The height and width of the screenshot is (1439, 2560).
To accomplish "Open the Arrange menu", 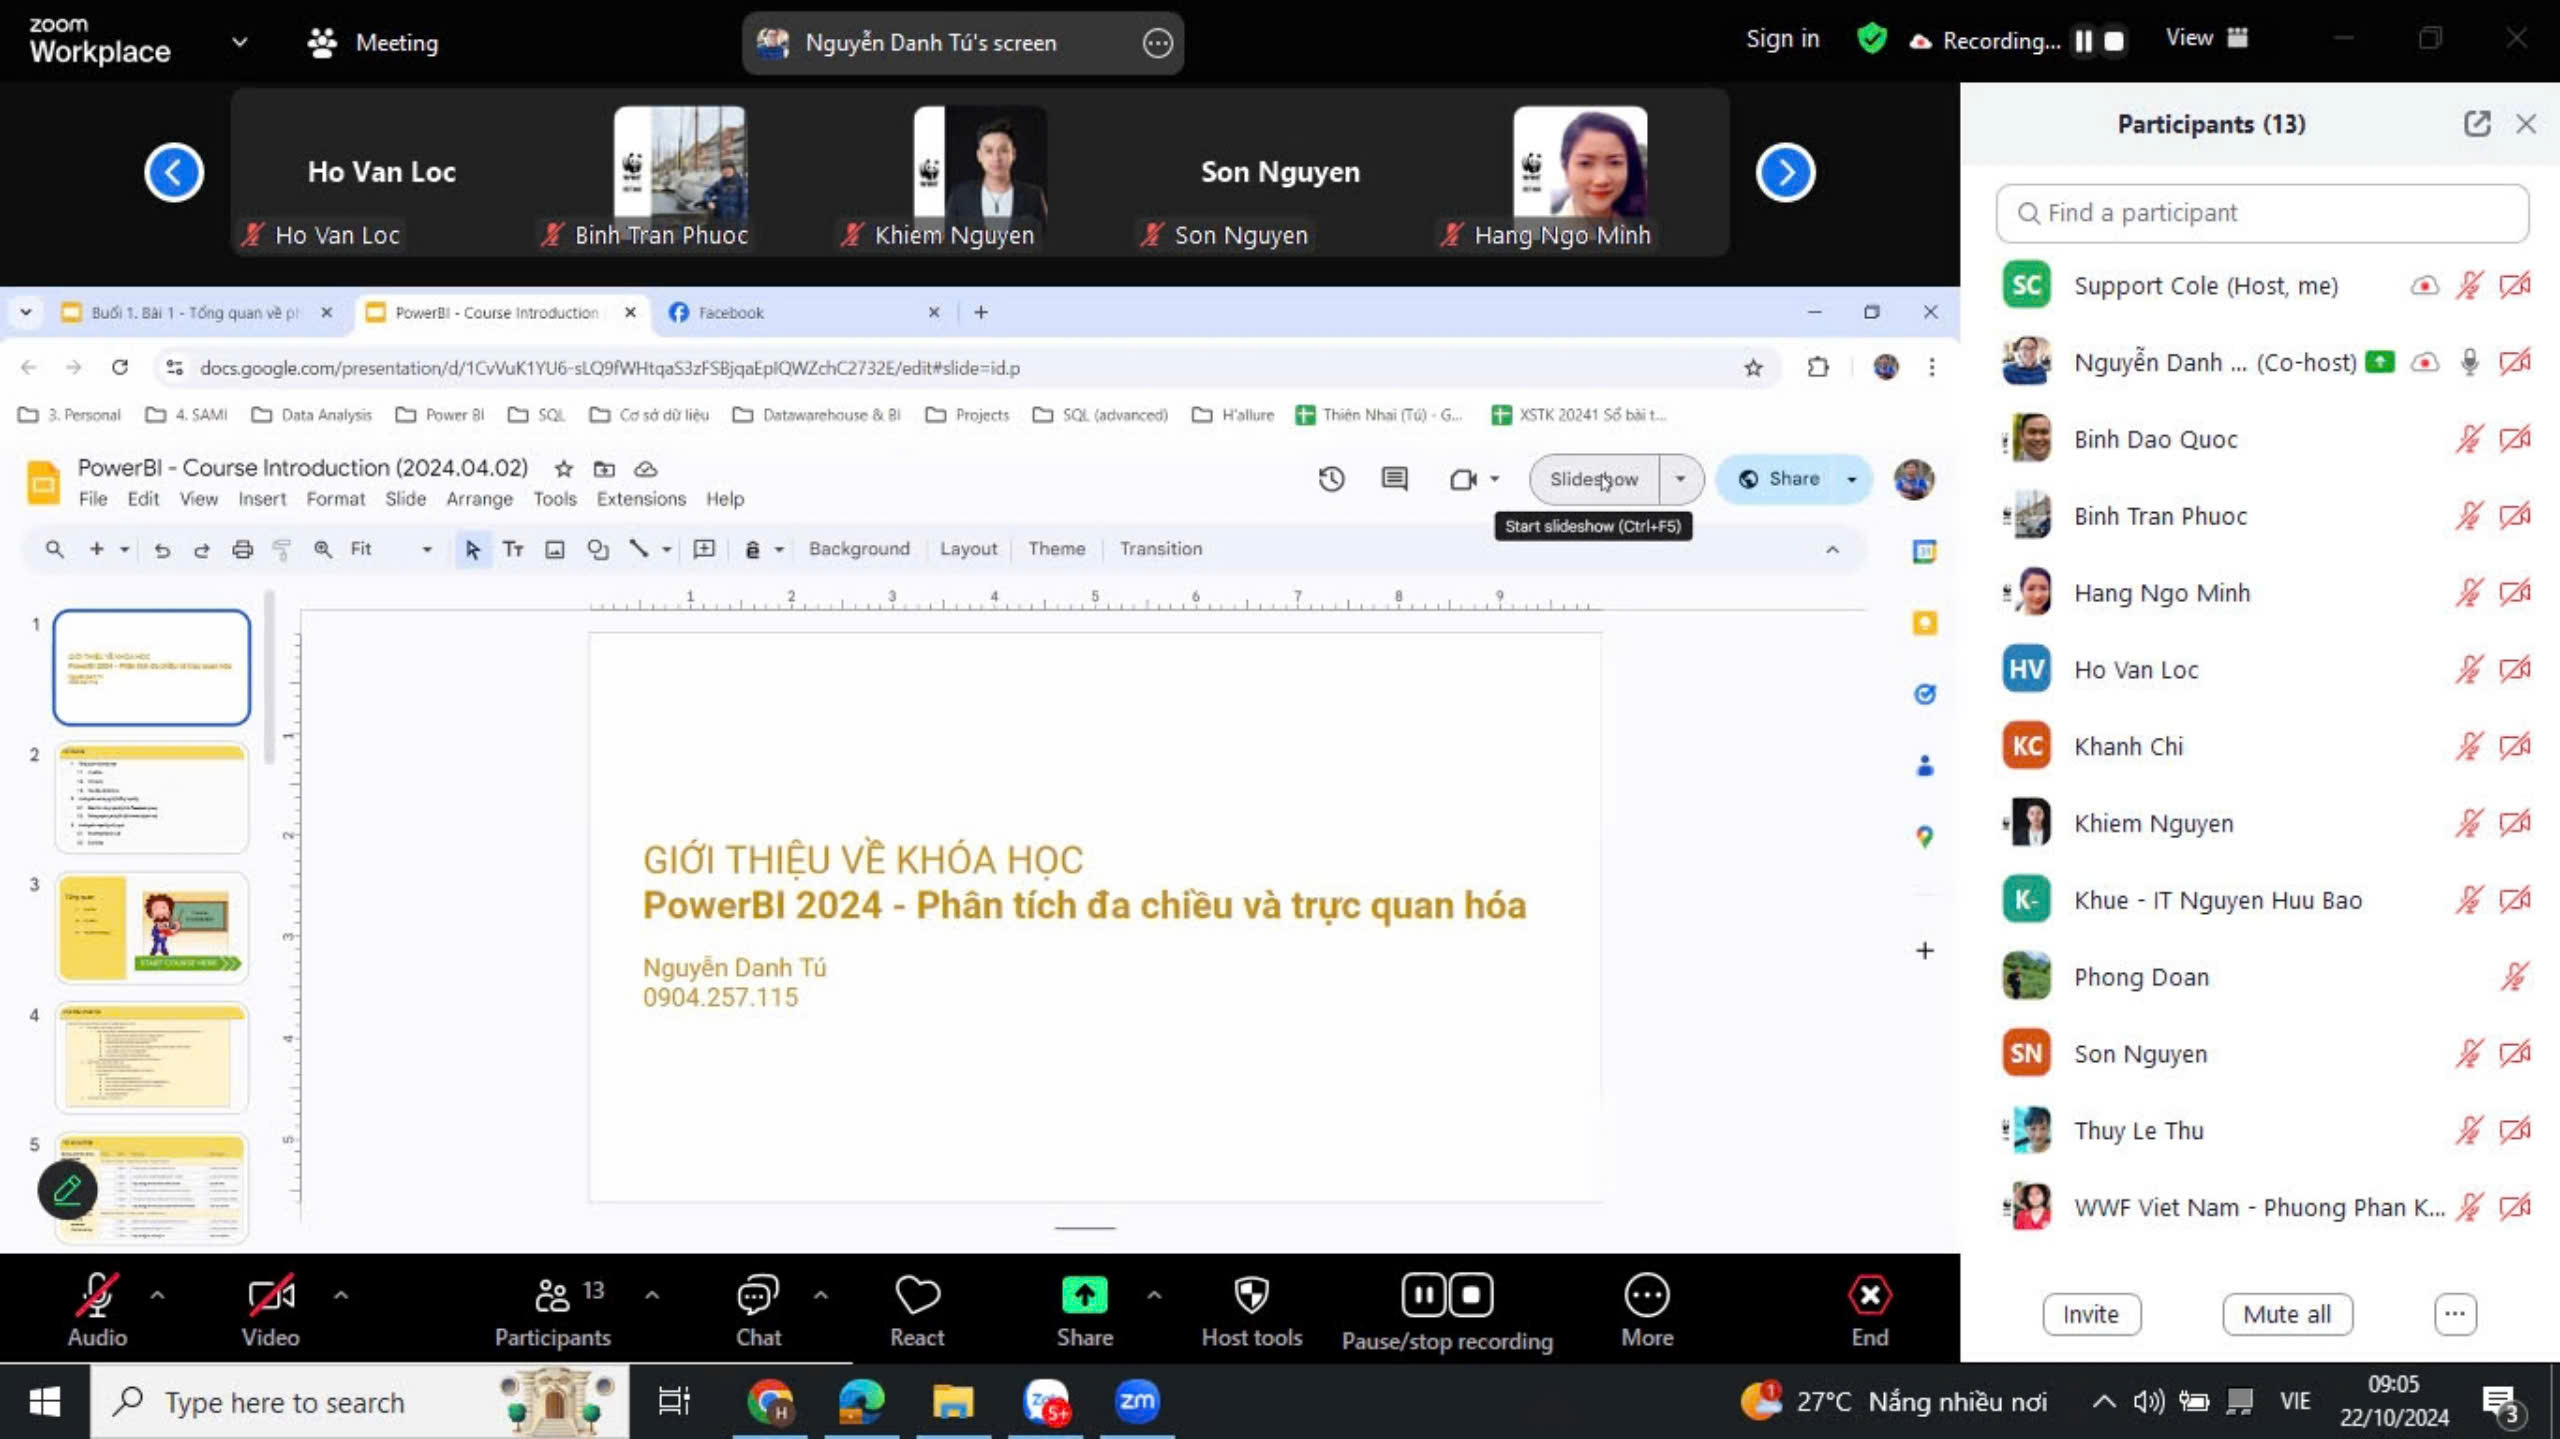I will (x=479, y=499).
